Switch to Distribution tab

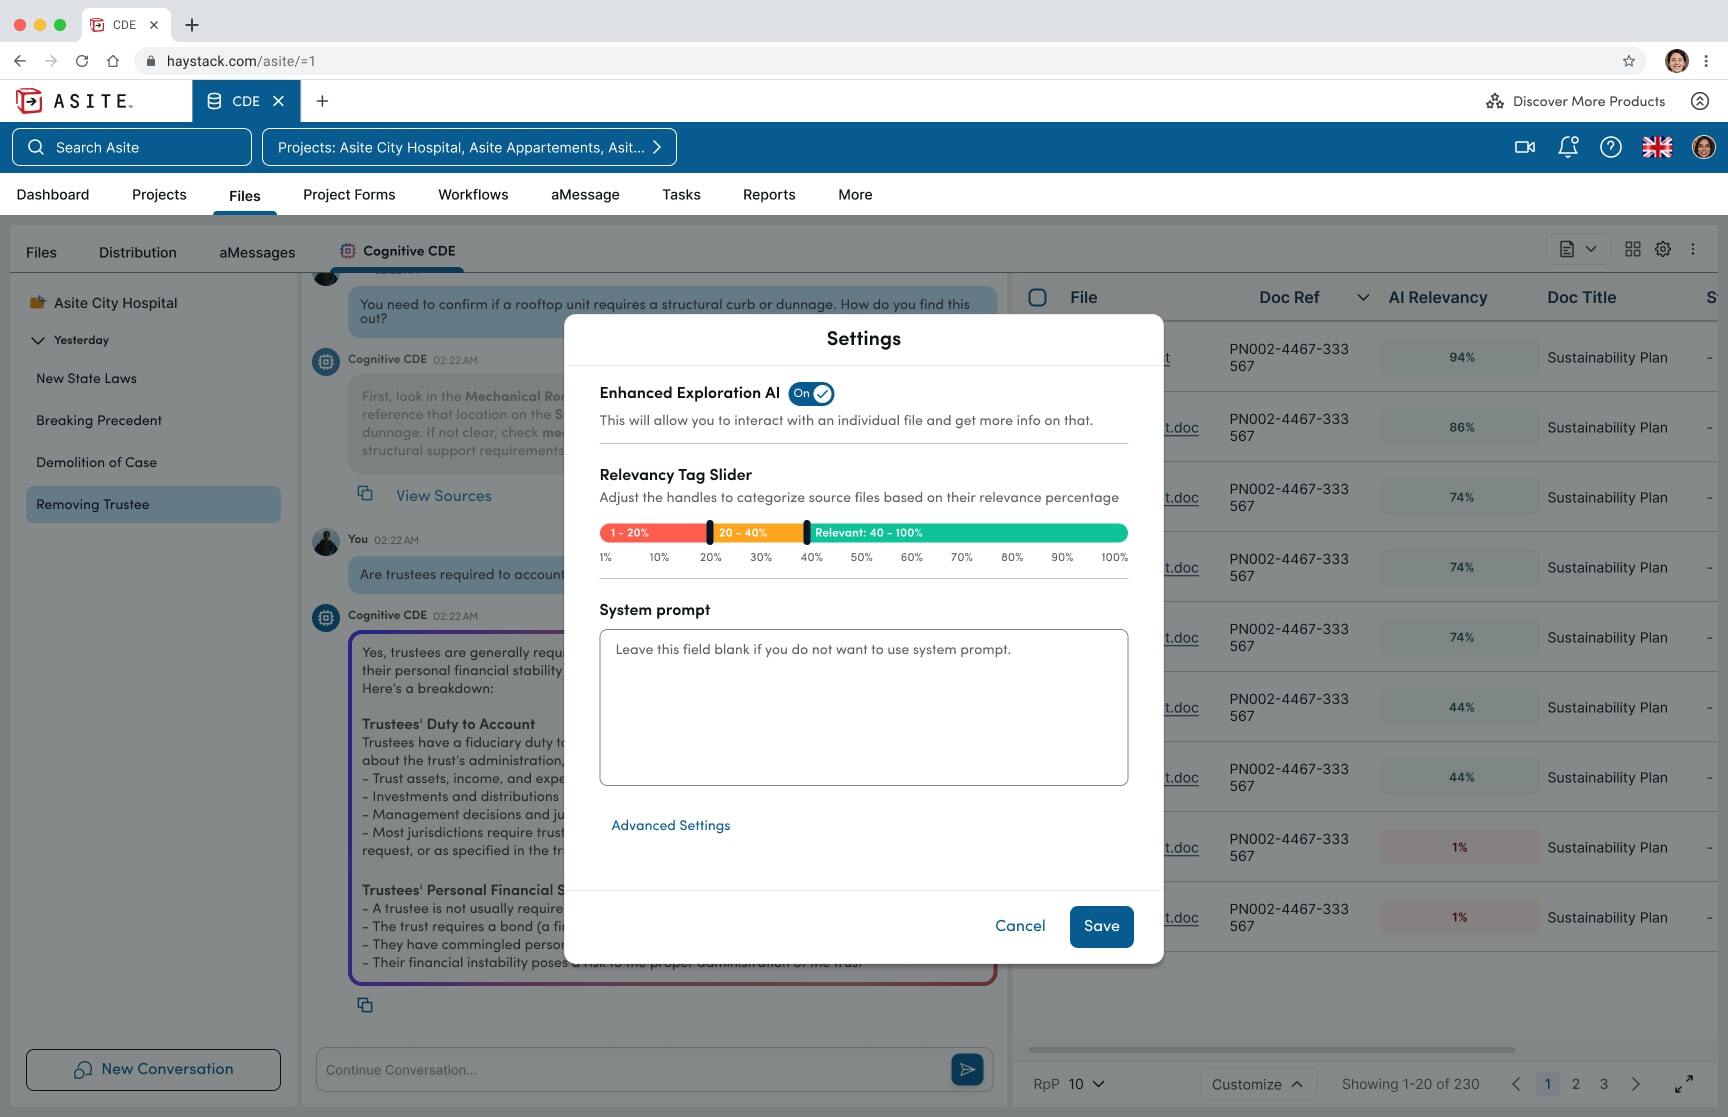tap(138, 252)
